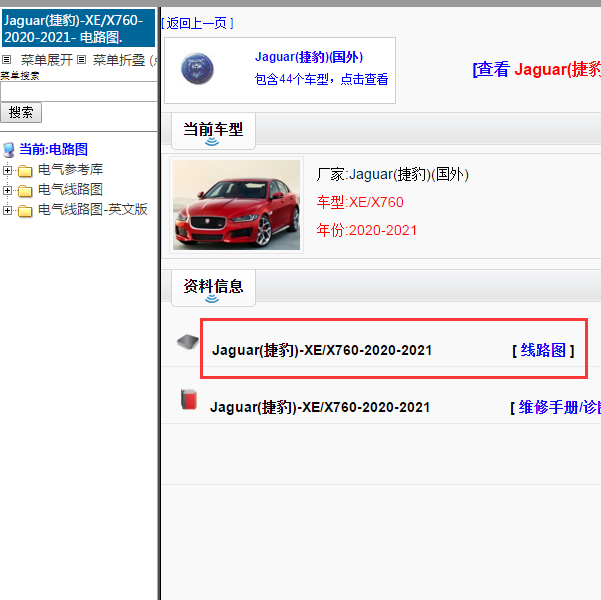The image size is (601, 600).
Task: Click the 车型:XE/X760 text
Action: (x=360, y=202)
